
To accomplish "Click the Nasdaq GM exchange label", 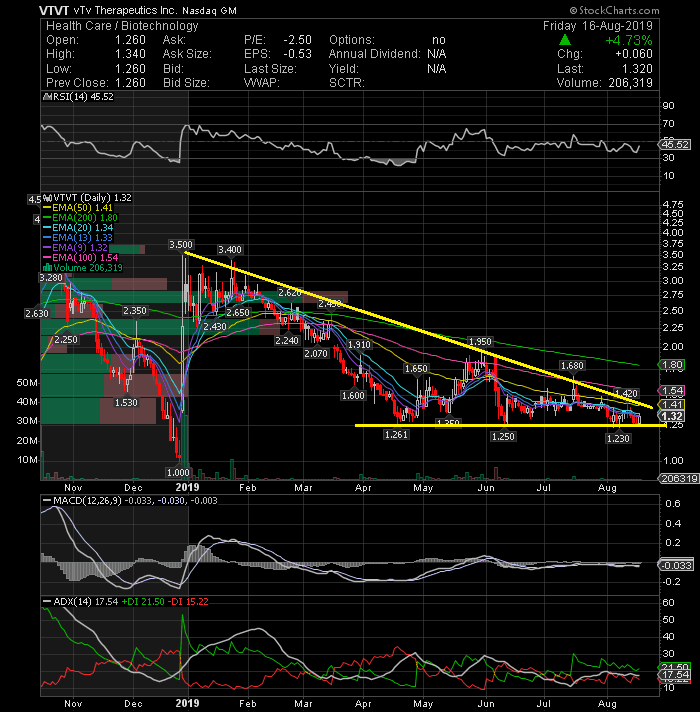I will point(210,10).
